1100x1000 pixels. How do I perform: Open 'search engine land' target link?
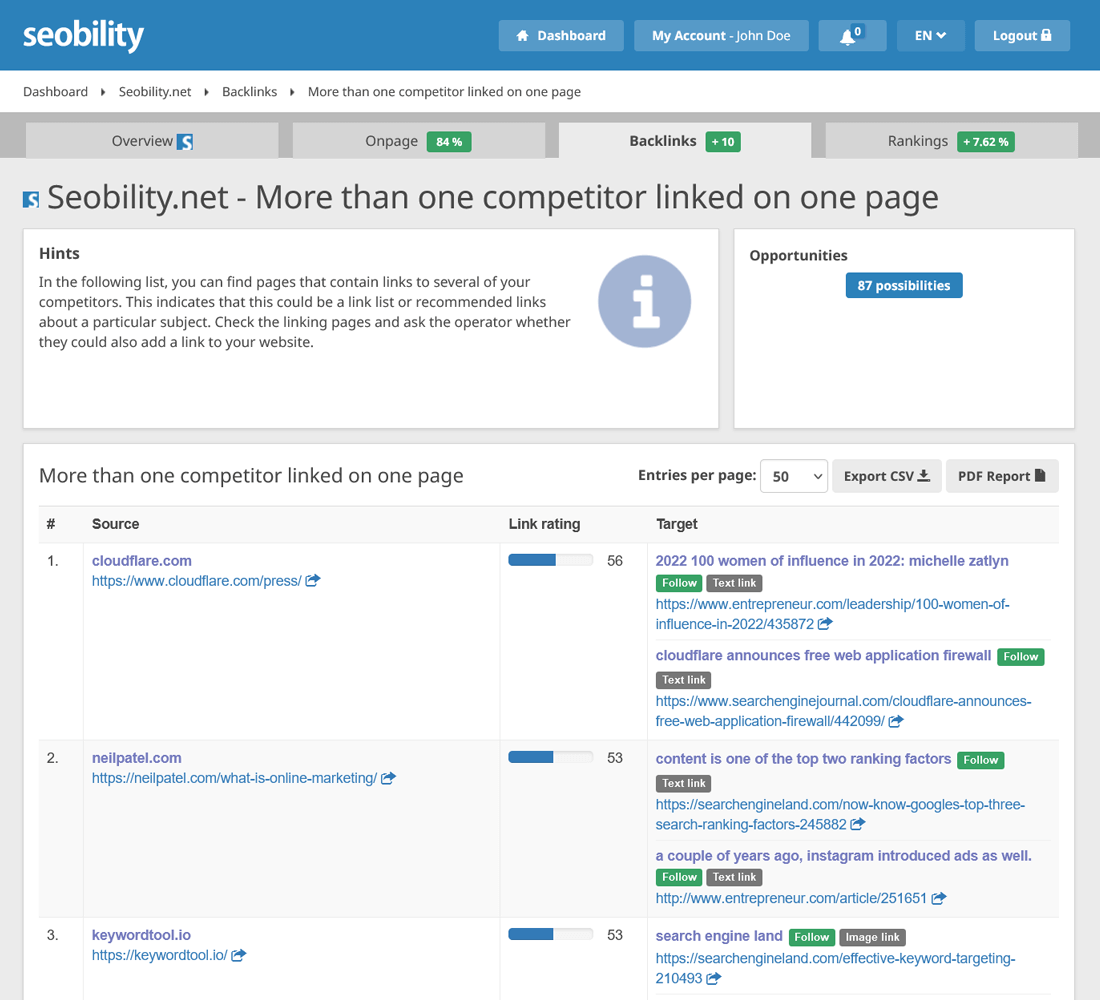coord(718,935)
